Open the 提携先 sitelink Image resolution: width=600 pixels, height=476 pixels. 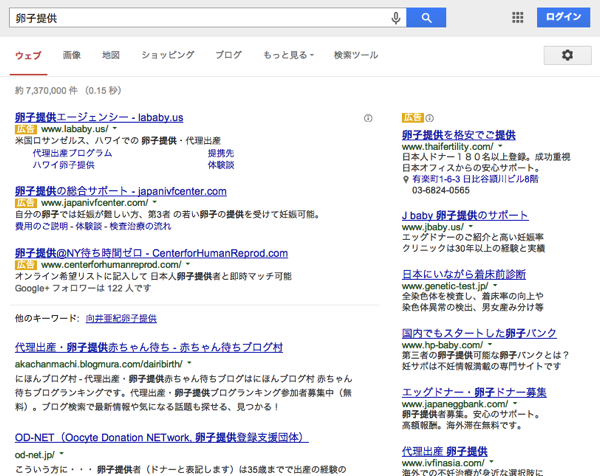click(x=221, y=153)
